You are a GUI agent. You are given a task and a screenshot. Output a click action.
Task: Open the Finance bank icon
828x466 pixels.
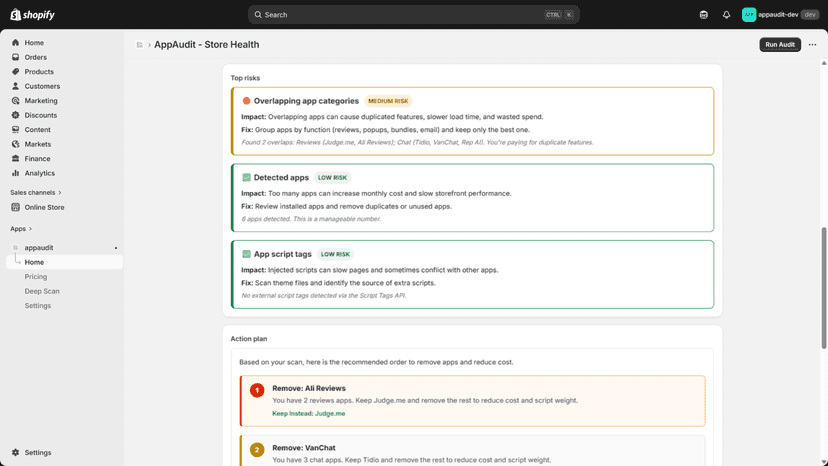point(15,159)
